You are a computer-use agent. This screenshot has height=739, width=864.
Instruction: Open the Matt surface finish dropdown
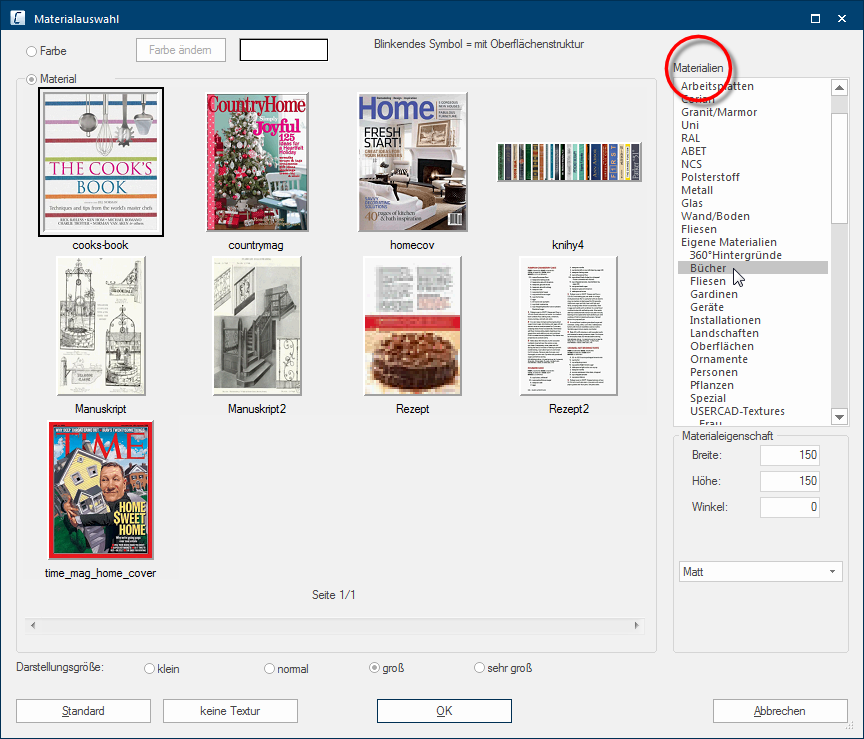(761, 572)
